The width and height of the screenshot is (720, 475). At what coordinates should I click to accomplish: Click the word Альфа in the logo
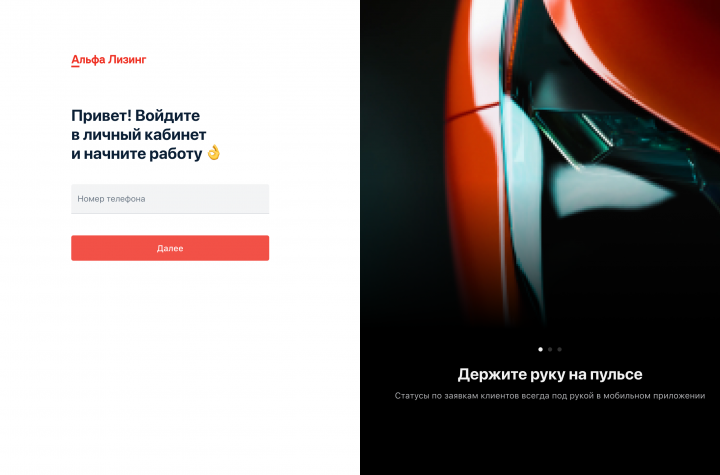88,60
